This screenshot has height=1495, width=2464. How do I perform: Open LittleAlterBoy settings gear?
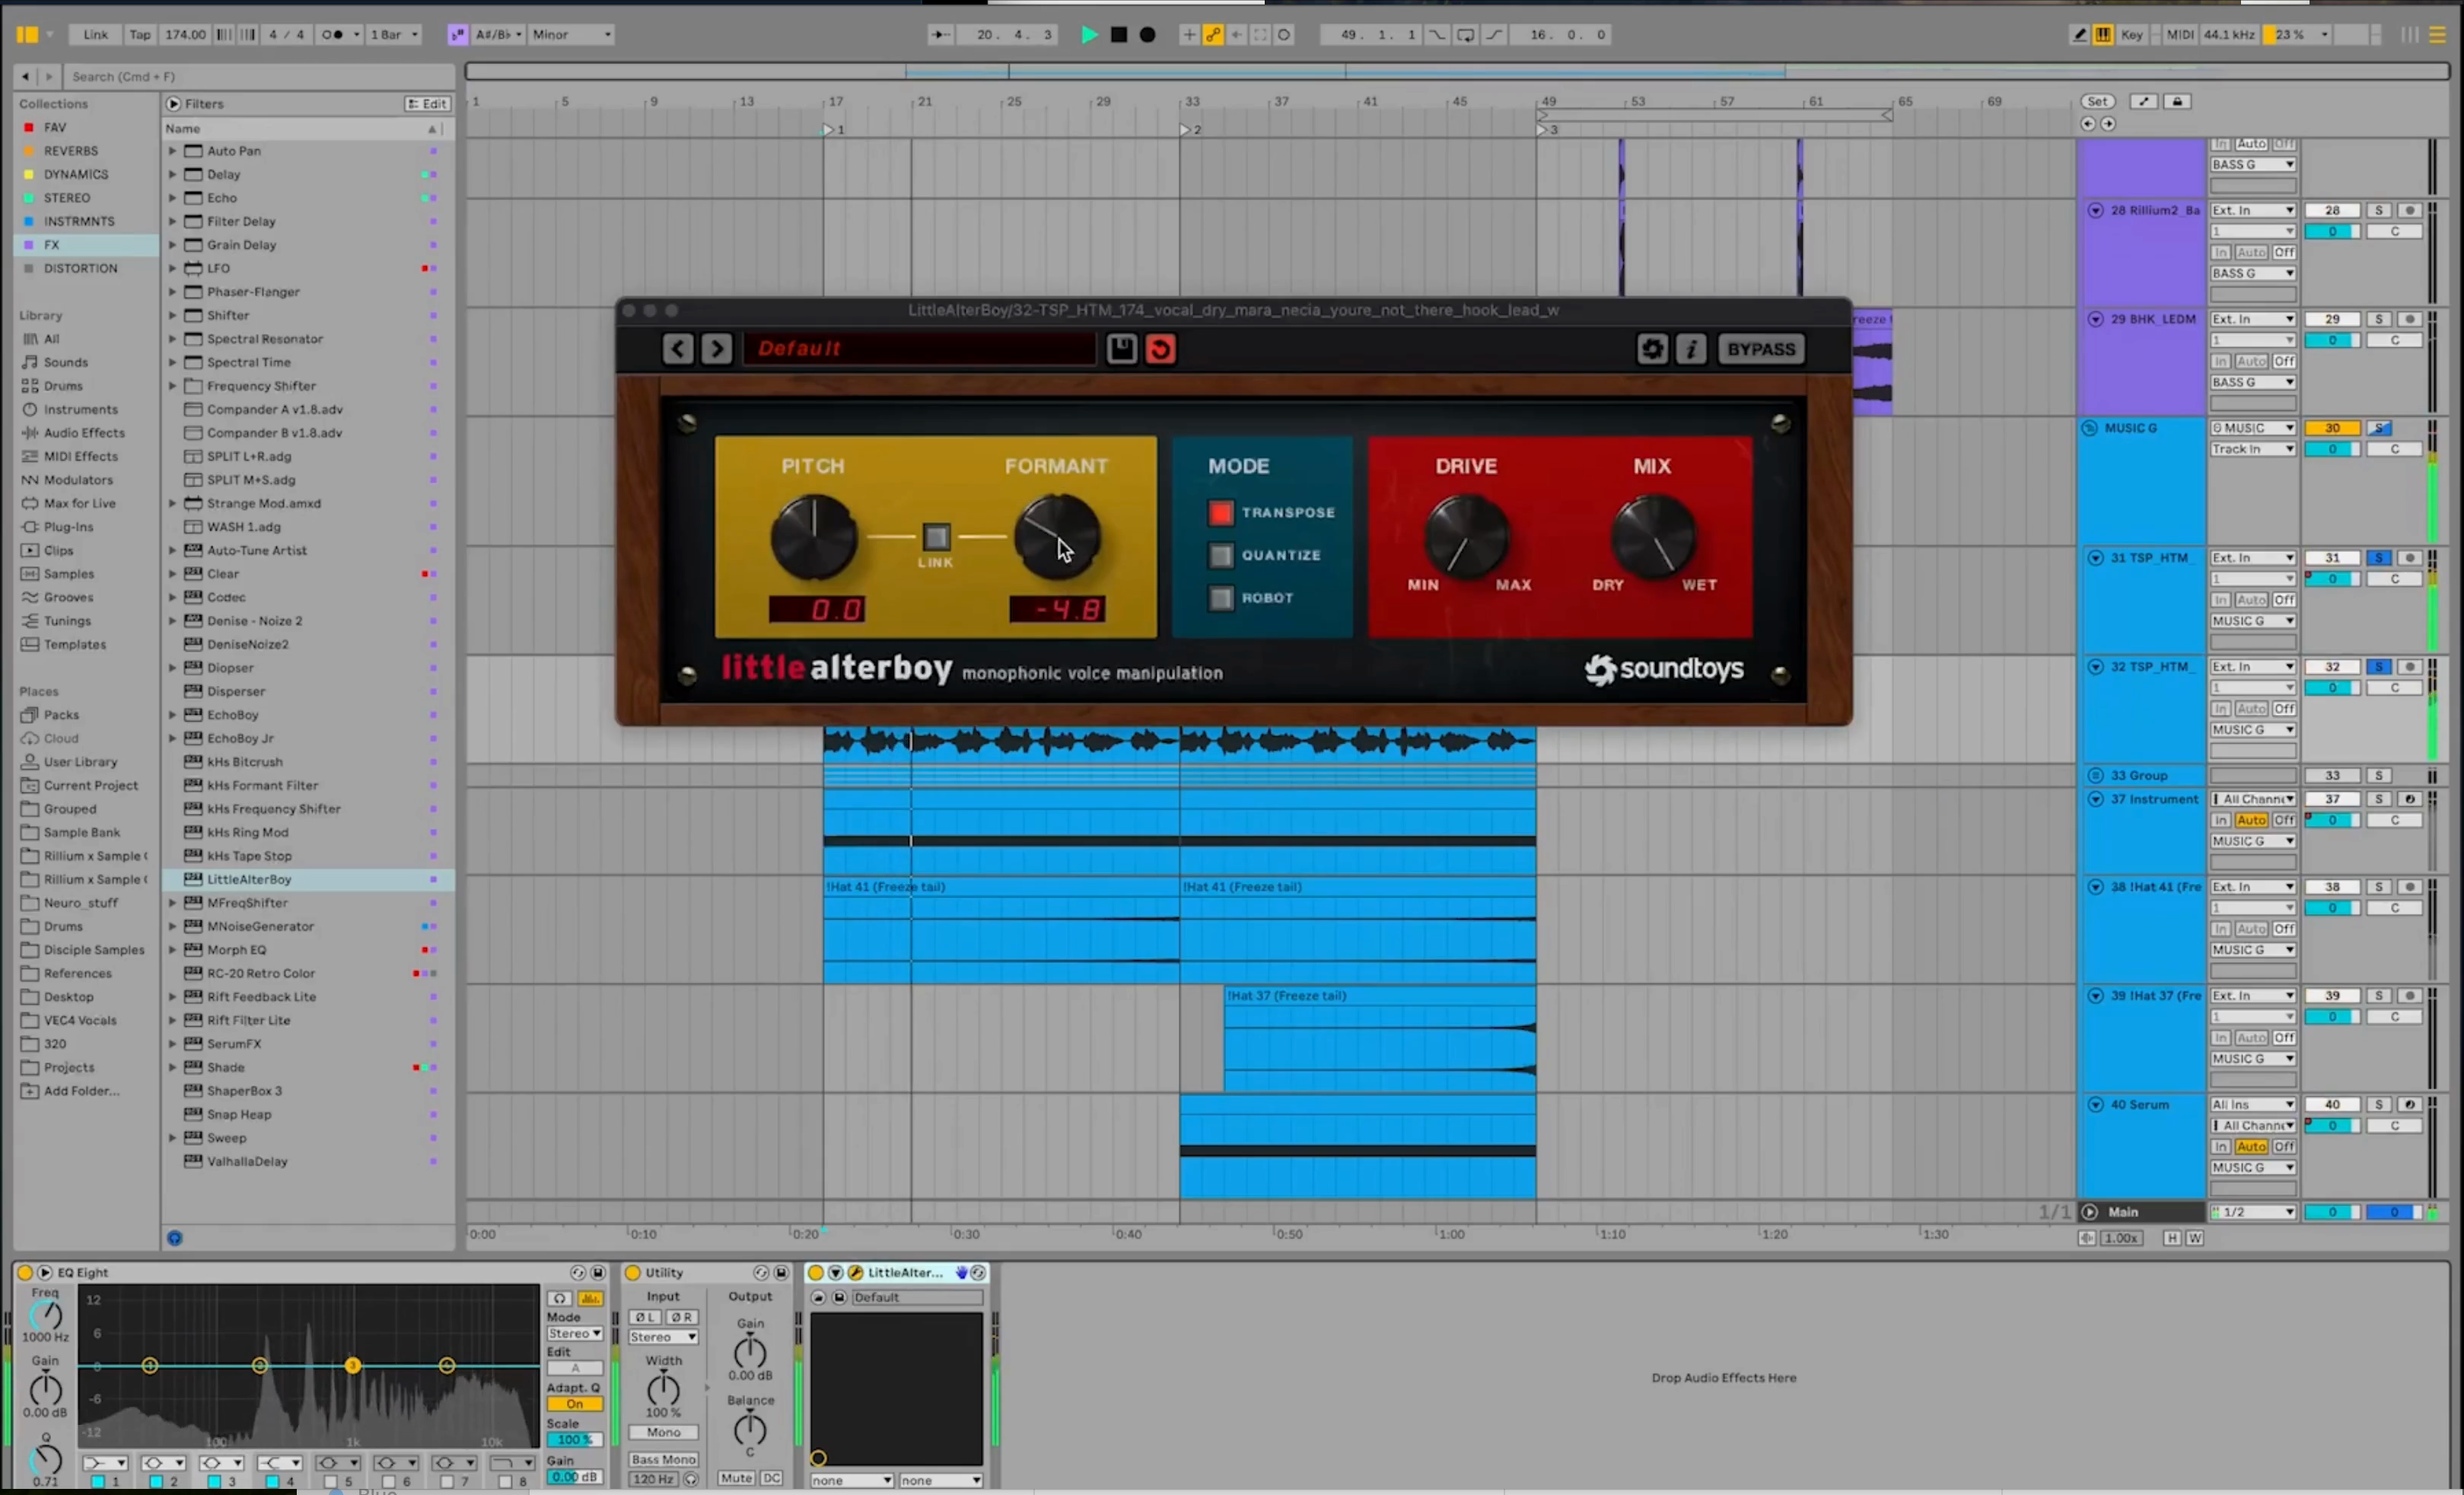(x=1652, y=348)
